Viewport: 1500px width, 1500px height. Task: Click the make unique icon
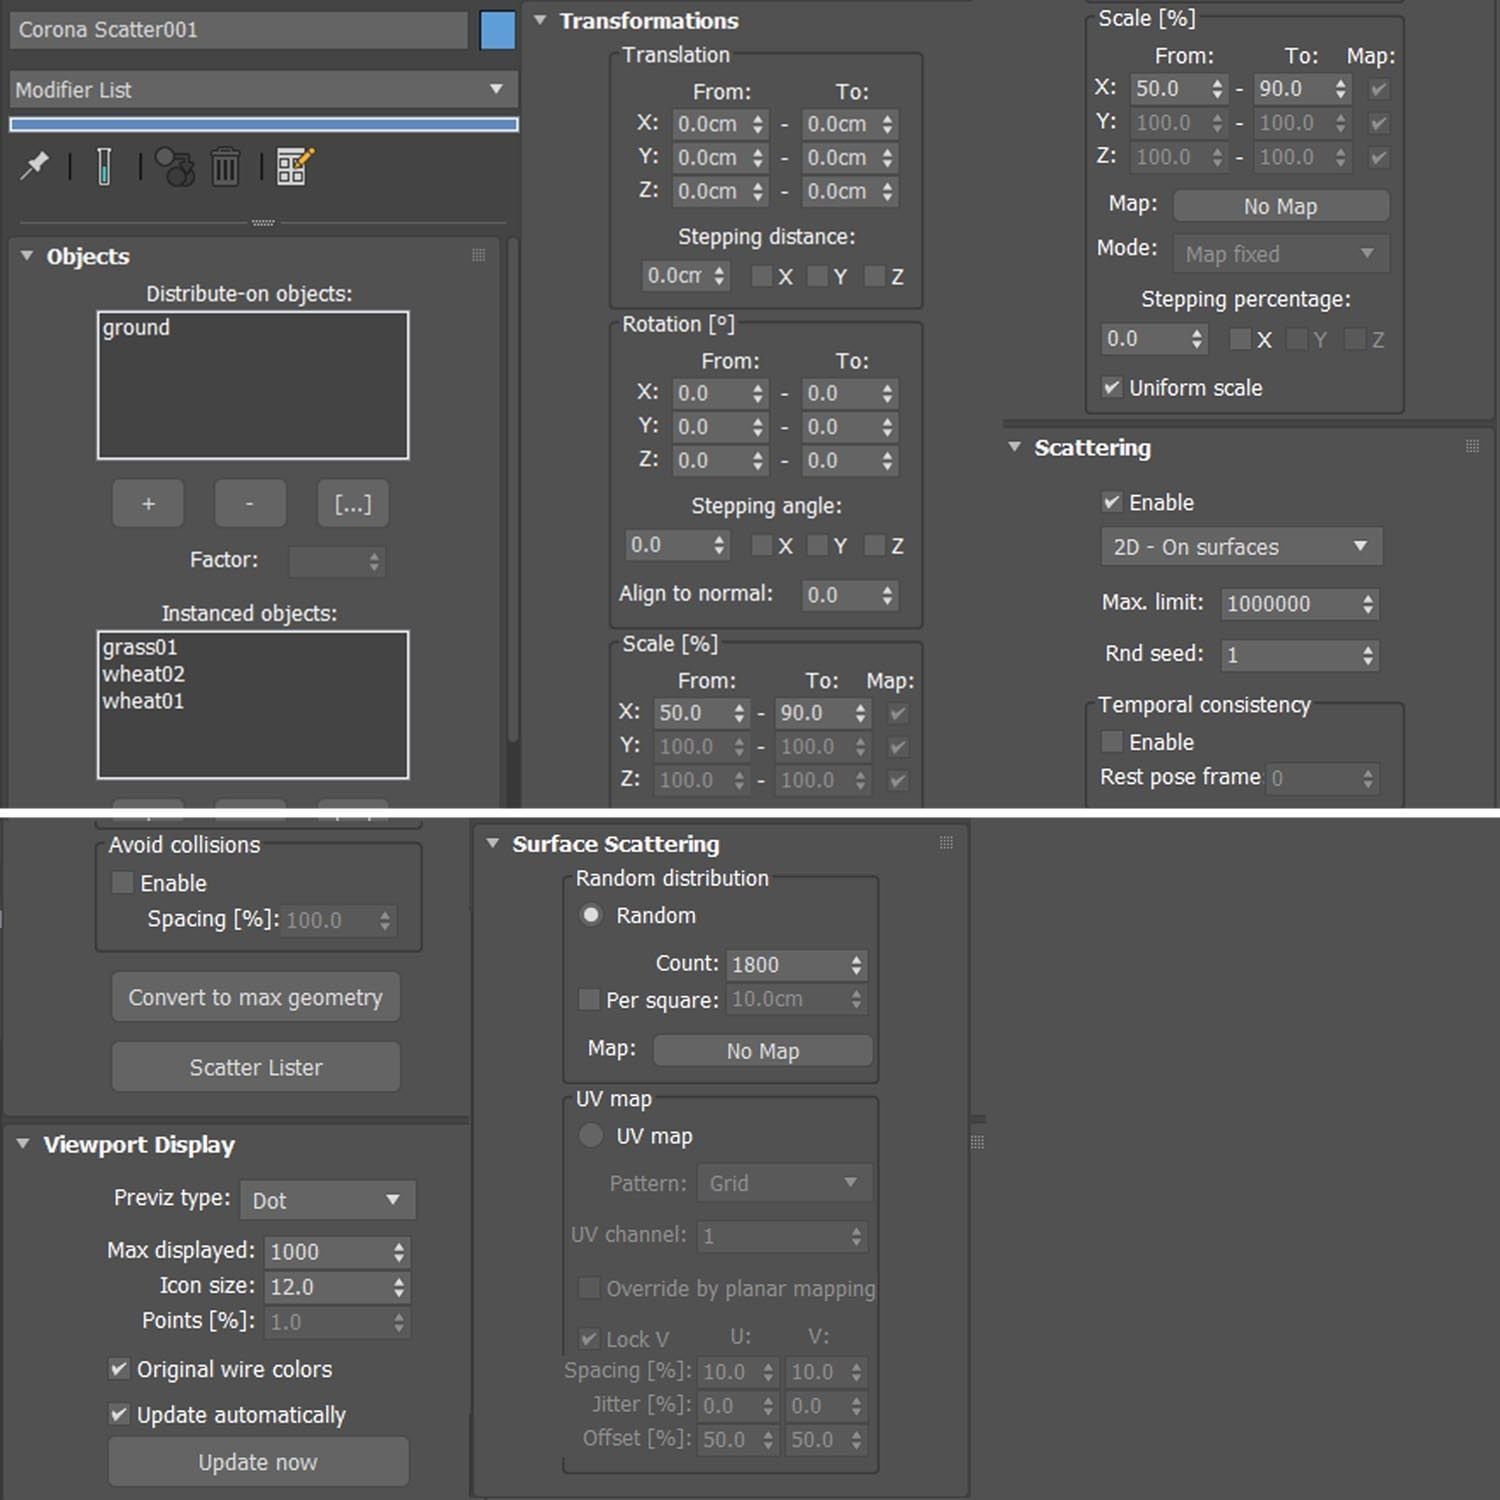pyautogui.click(x=176, y=167)
